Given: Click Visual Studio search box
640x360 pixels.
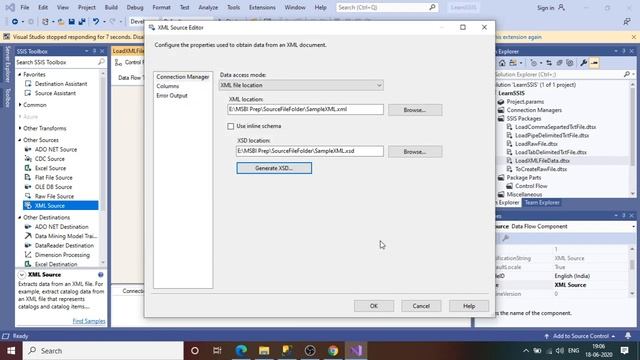Looking at the screenshot, I should pyautogui.click(x=387, y=7).
